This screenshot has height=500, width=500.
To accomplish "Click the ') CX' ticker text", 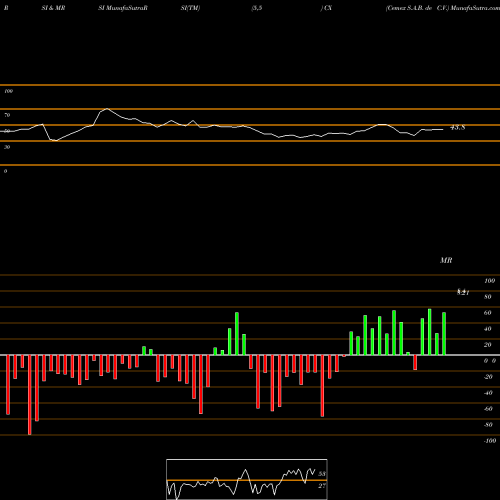I will pyautogui.click(x=326, y=8).
